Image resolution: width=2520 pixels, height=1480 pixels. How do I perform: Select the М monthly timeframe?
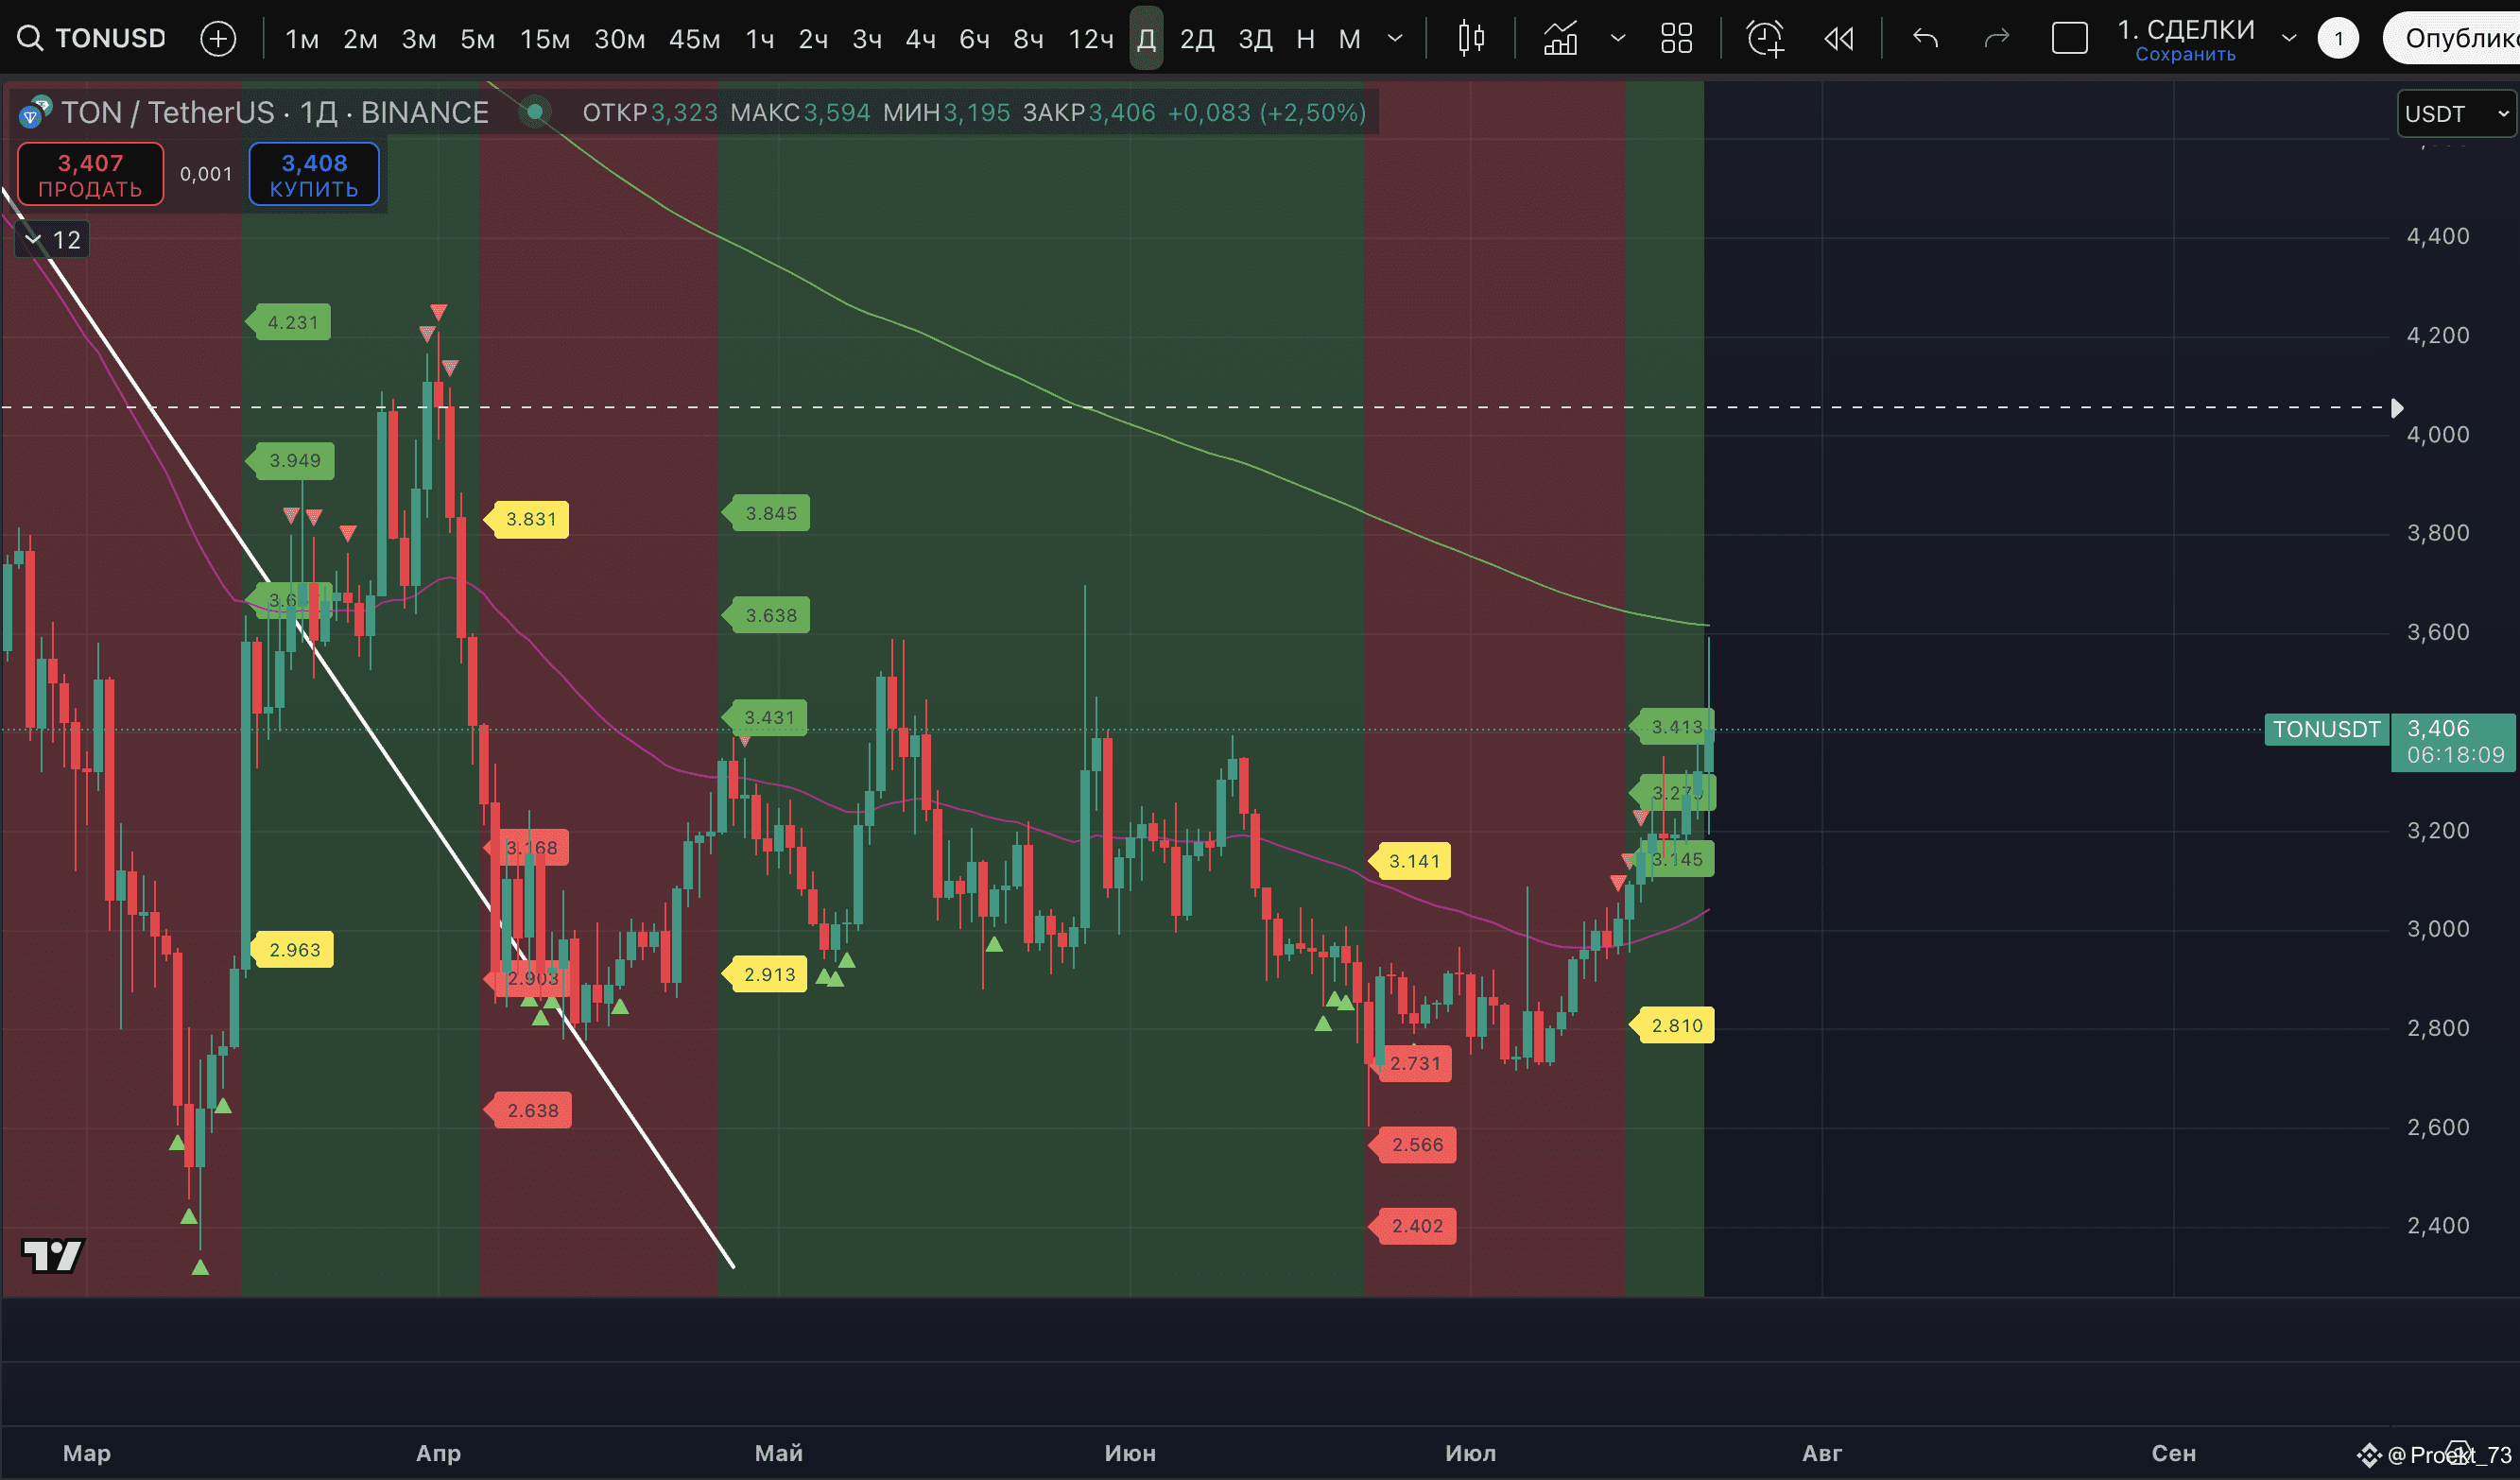coord(1349,39)
